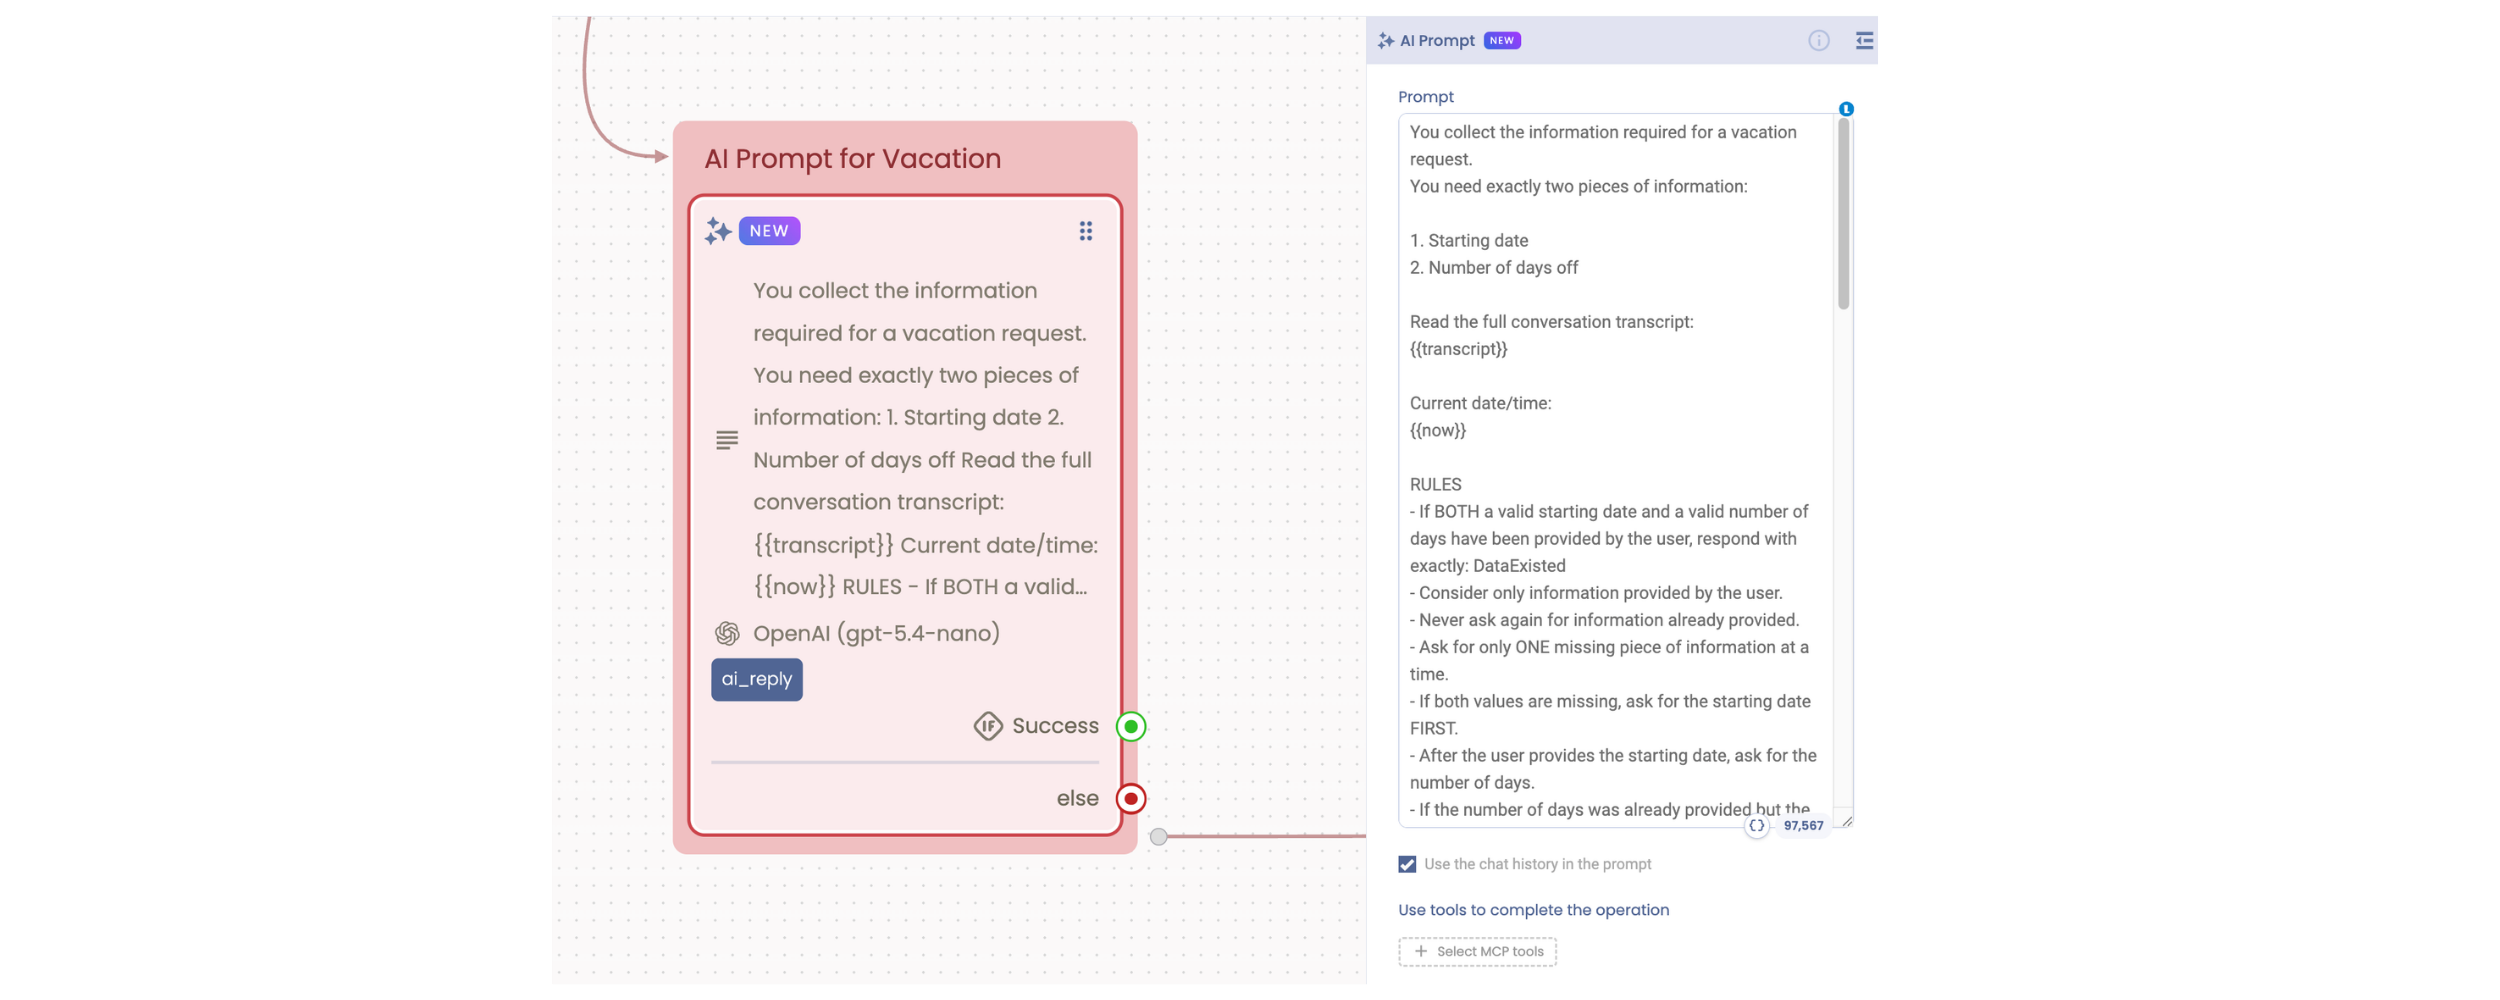The width and height of the screenshot is (2500, 1000).
Task: Click the IF condition icon next to Success
Action: click(x=988, y=726)
